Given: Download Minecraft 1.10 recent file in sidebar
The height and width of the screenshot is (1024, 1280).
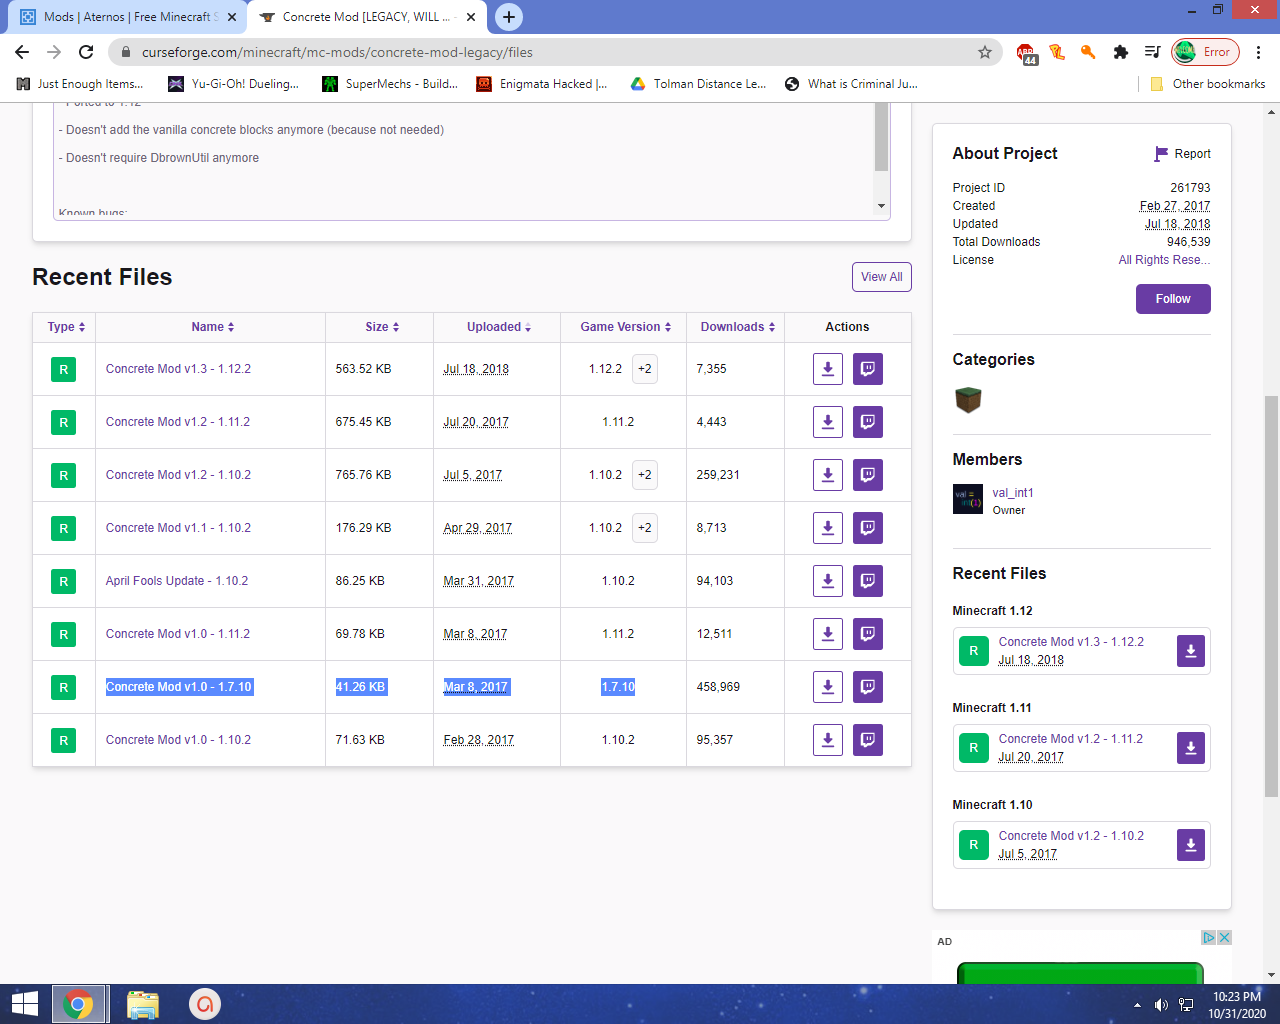Looking at the screenshot, I should [x=1191, y=845].
